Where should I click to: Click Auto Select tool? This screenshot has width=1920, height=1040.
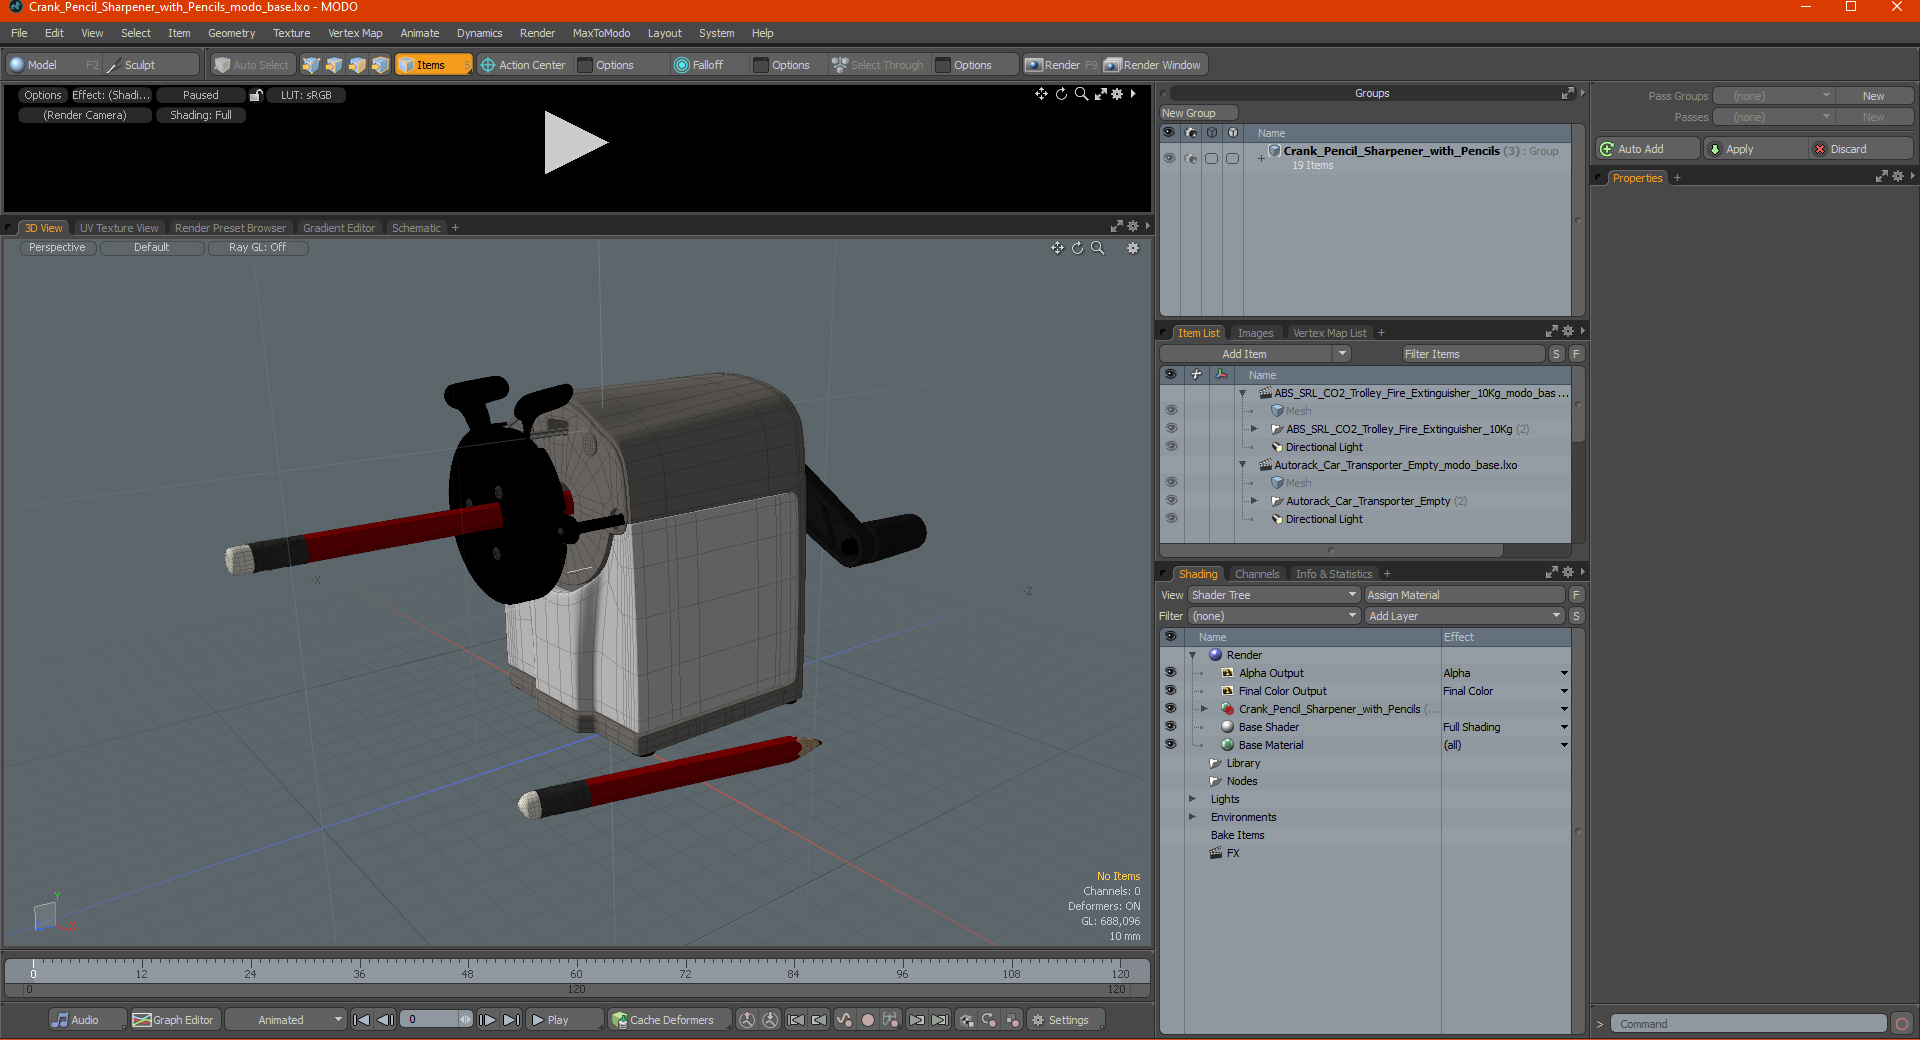(x=252, y=65)
